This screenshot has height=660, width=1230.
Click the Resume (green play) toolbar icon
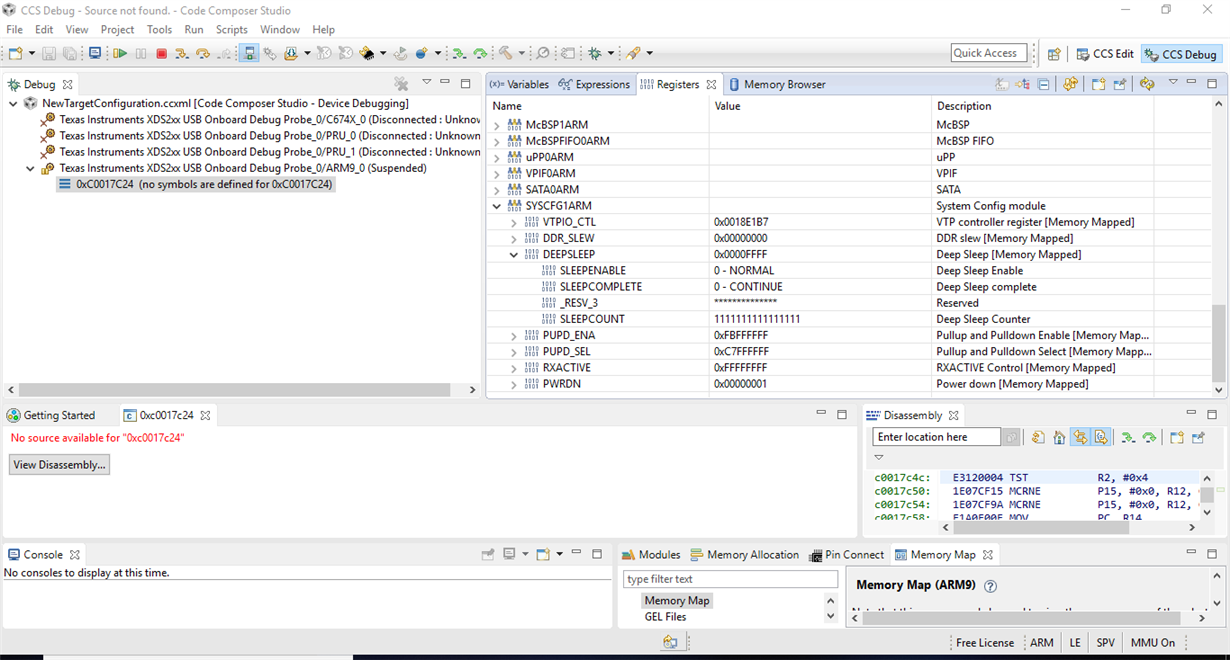120,53
